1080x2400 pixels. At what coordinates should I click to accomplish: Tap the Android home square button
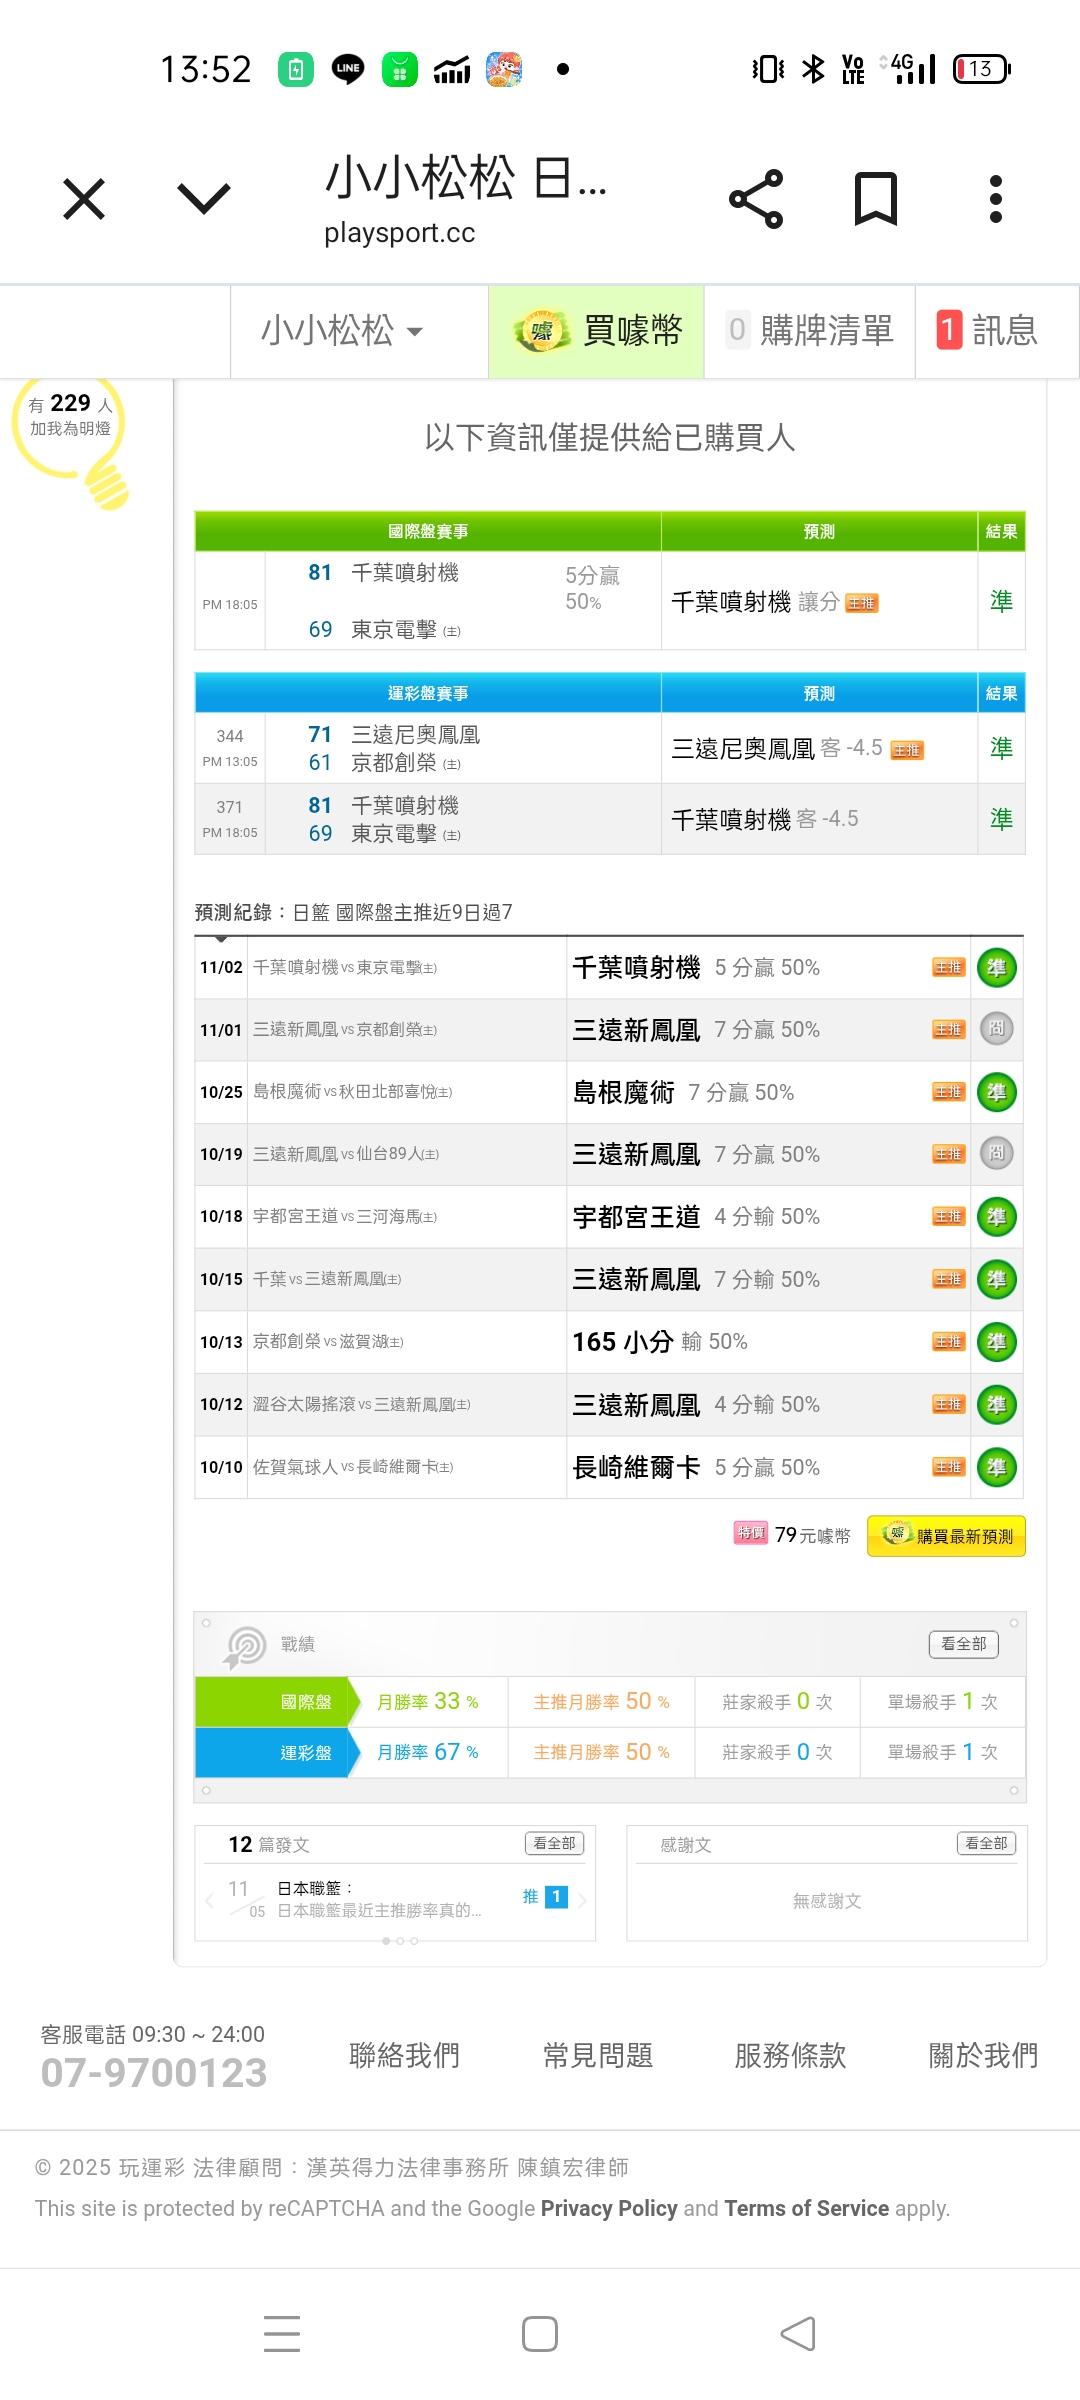pos(540,2334)
